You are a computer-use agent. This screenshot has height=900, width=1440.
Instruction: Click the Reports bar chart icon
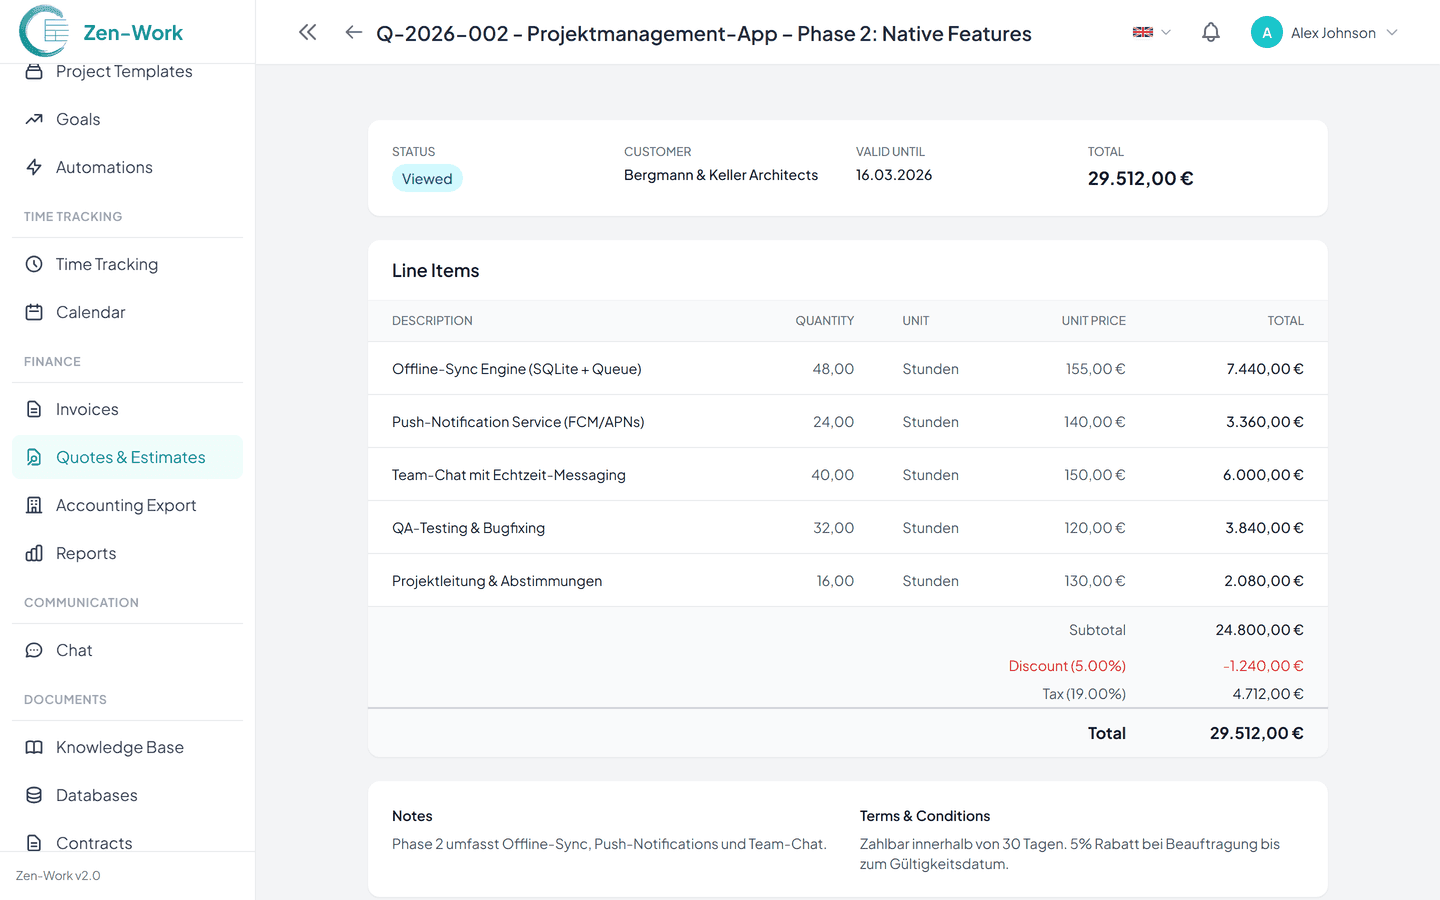point(34,553)
